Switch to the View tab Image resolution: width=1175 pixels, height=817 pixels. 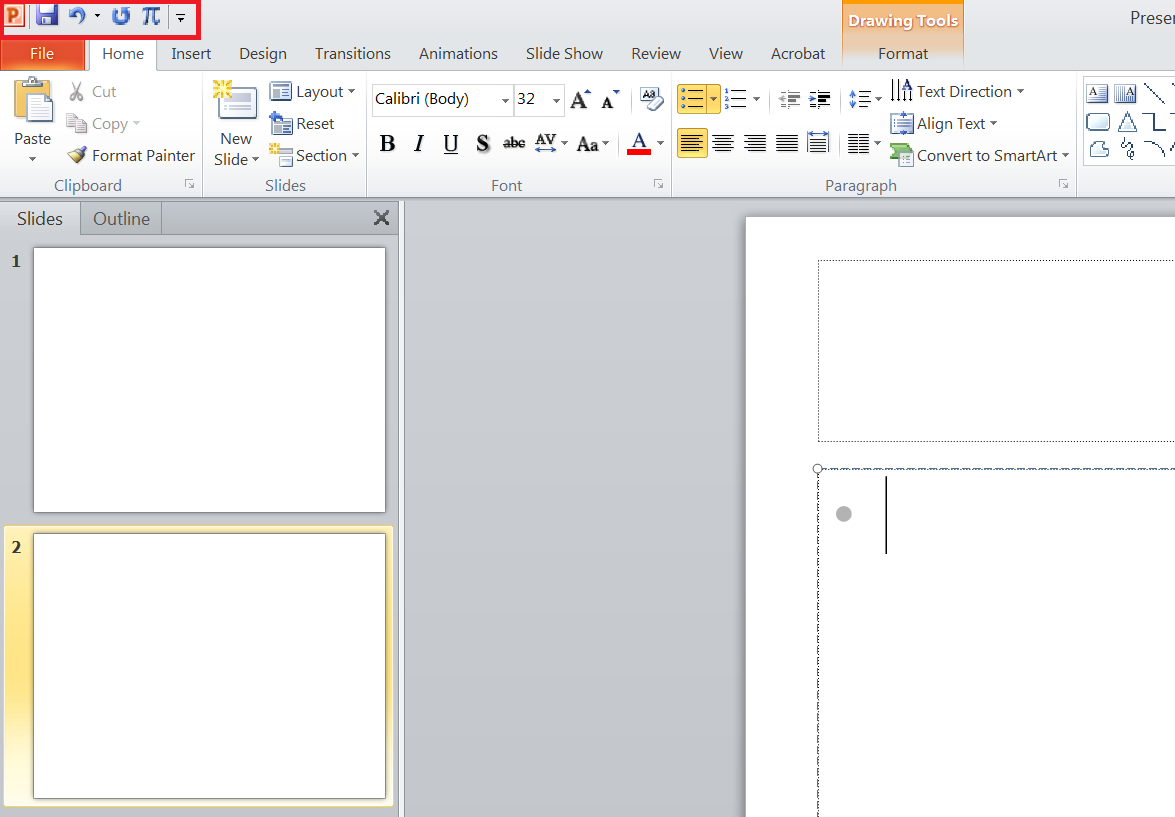point(725,54)
